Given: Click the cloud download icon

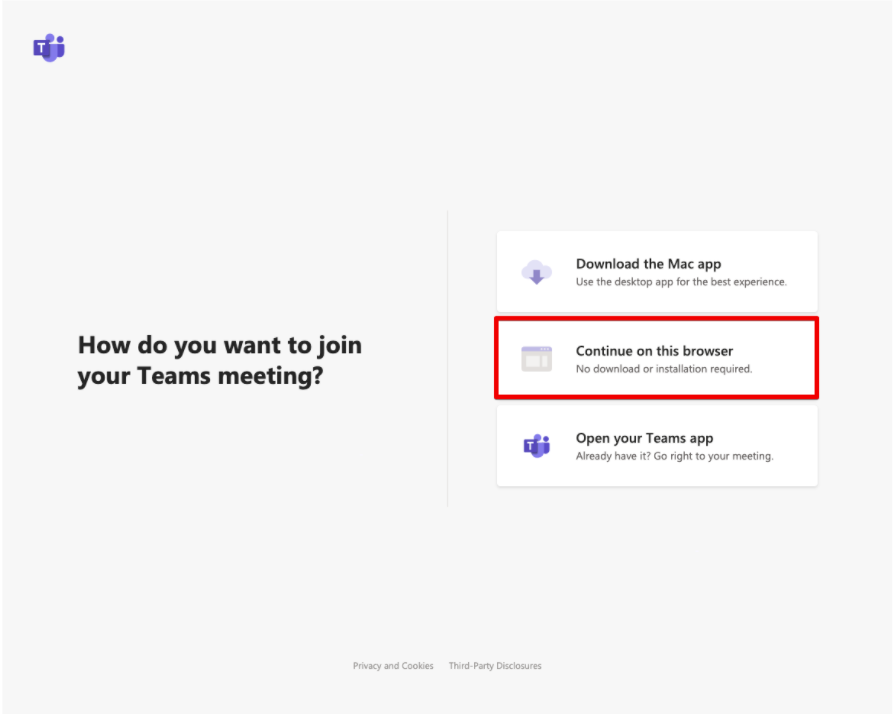Looking at the screenshot, I should (x=537, y=272).
